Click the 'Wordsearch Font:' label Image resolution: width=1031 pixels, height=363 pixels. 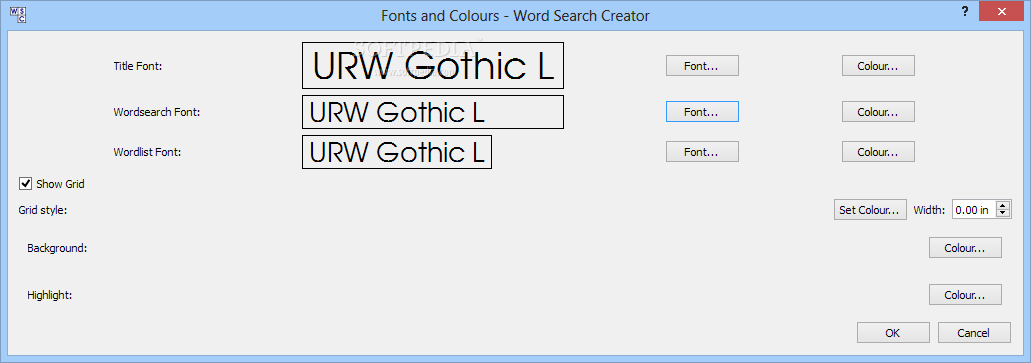click(156, 112)
